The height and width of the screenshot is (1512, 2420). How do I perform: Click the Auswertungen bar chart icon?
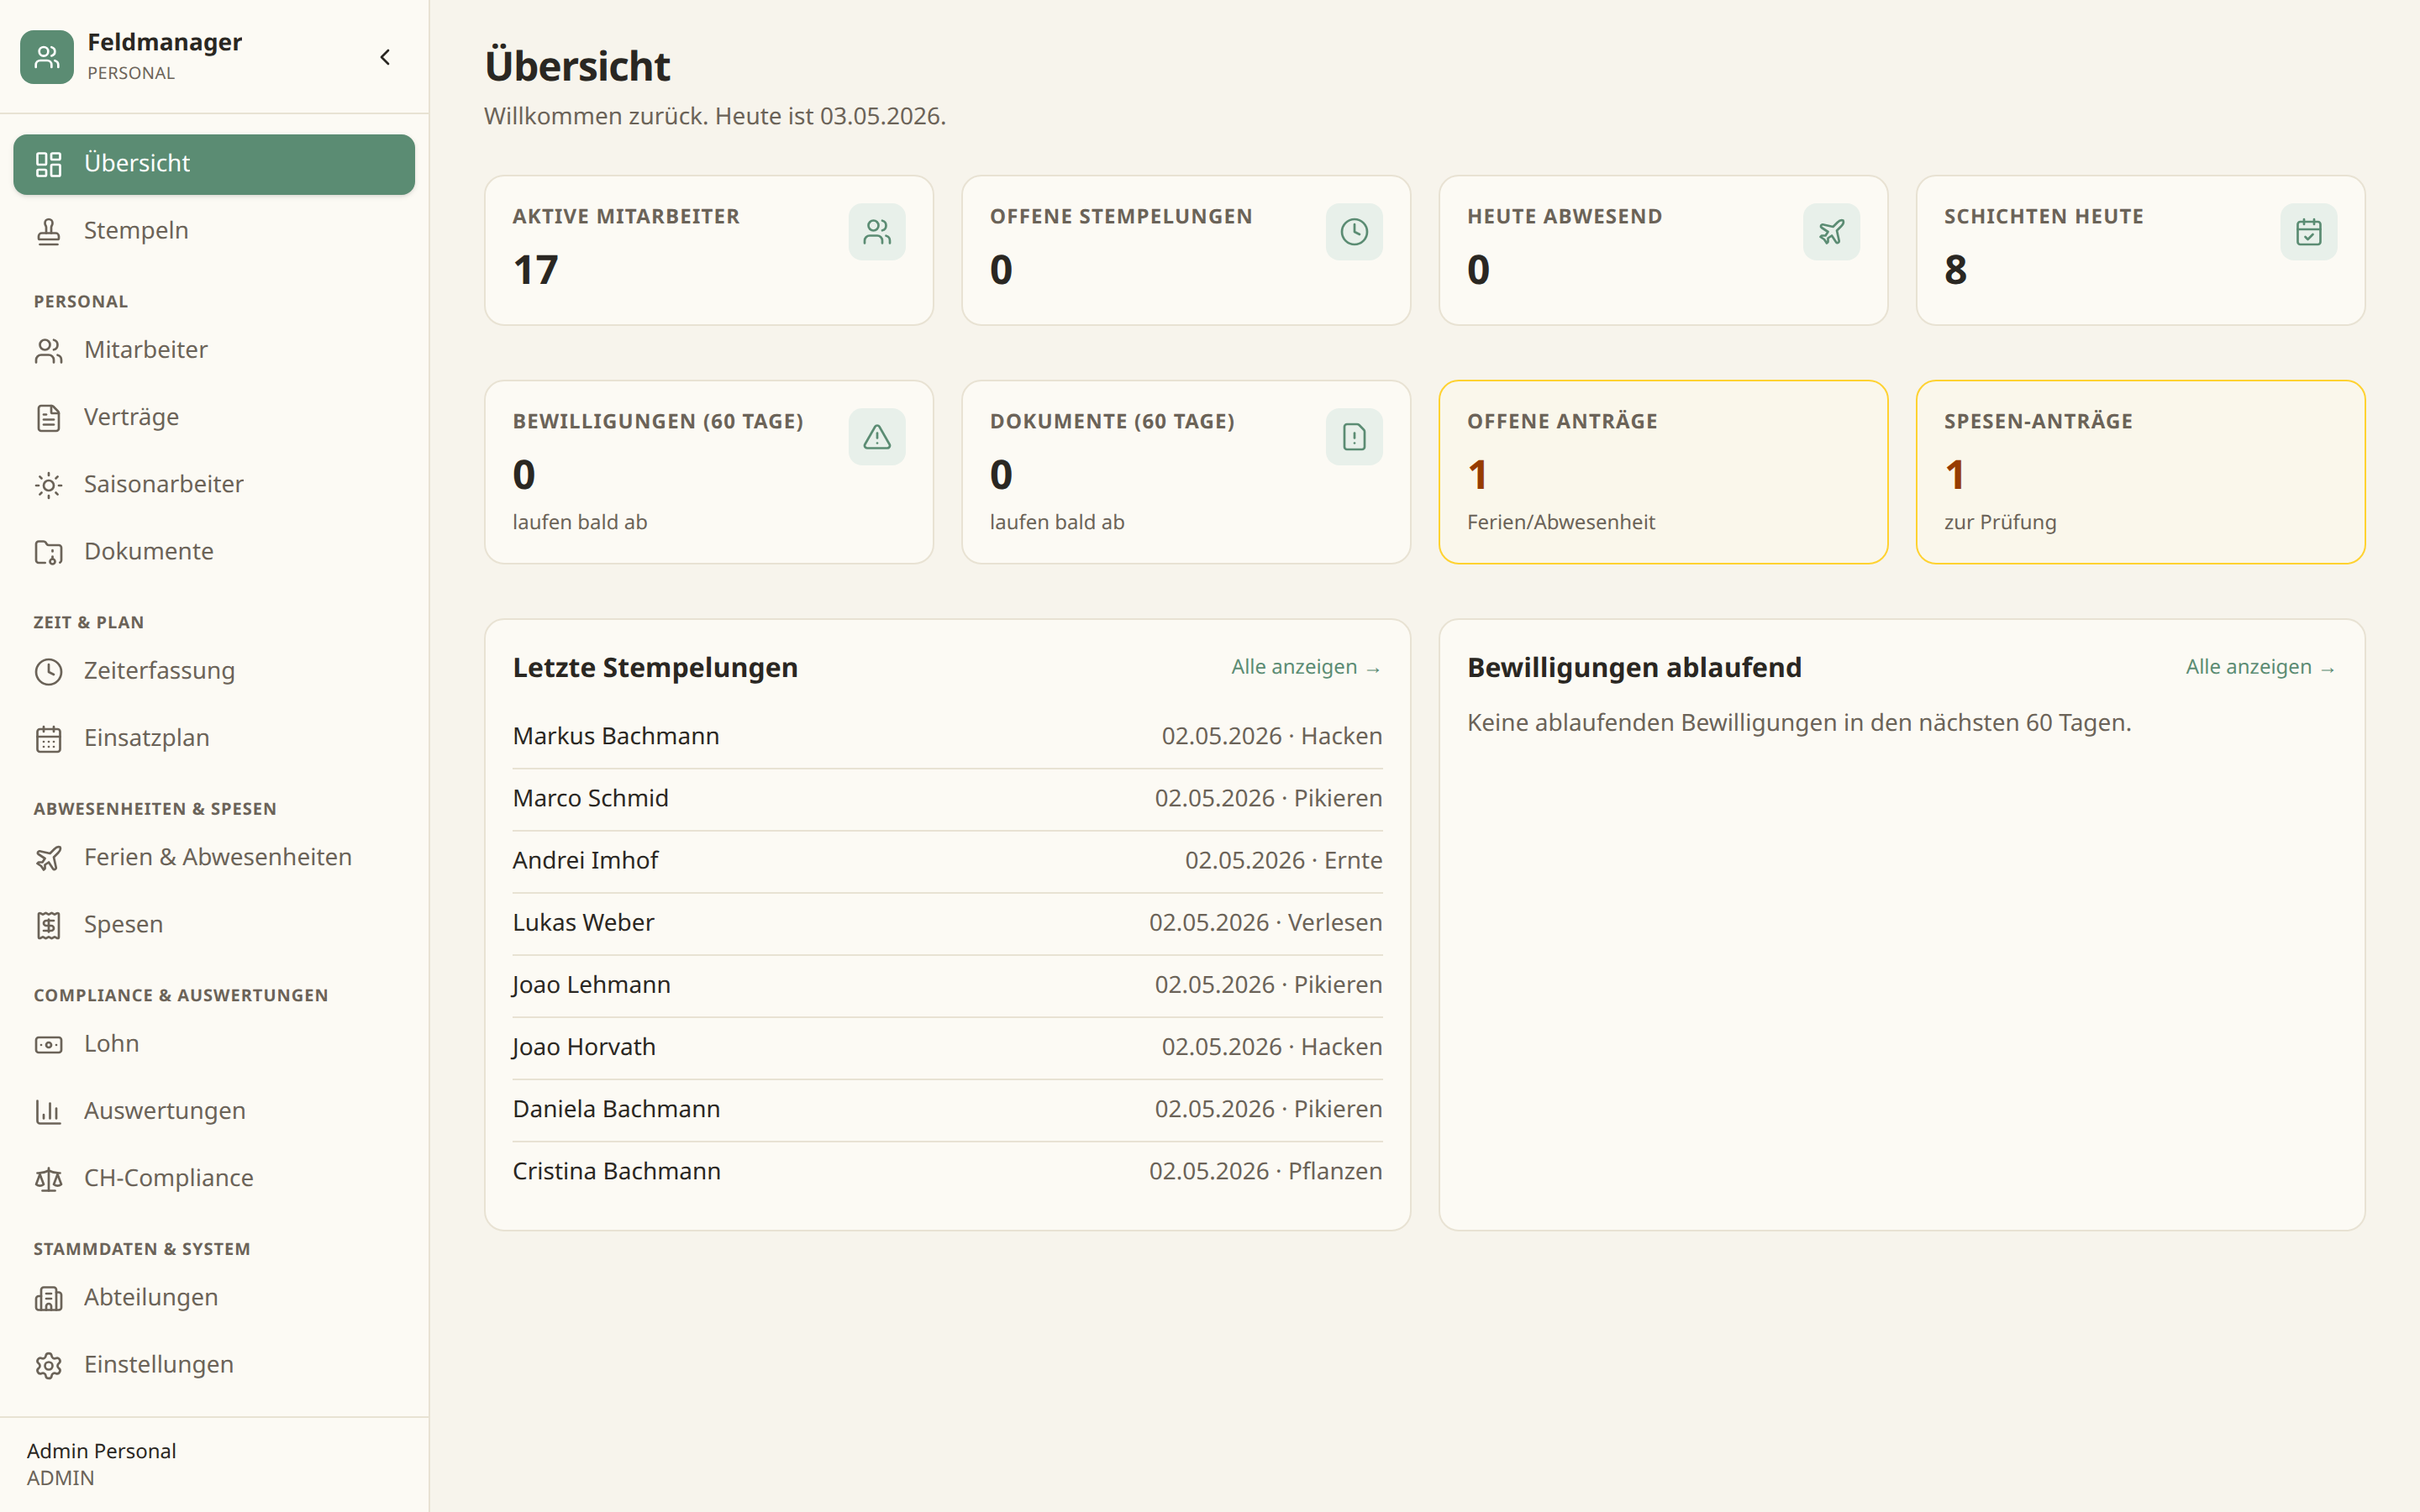[48, 1111]
